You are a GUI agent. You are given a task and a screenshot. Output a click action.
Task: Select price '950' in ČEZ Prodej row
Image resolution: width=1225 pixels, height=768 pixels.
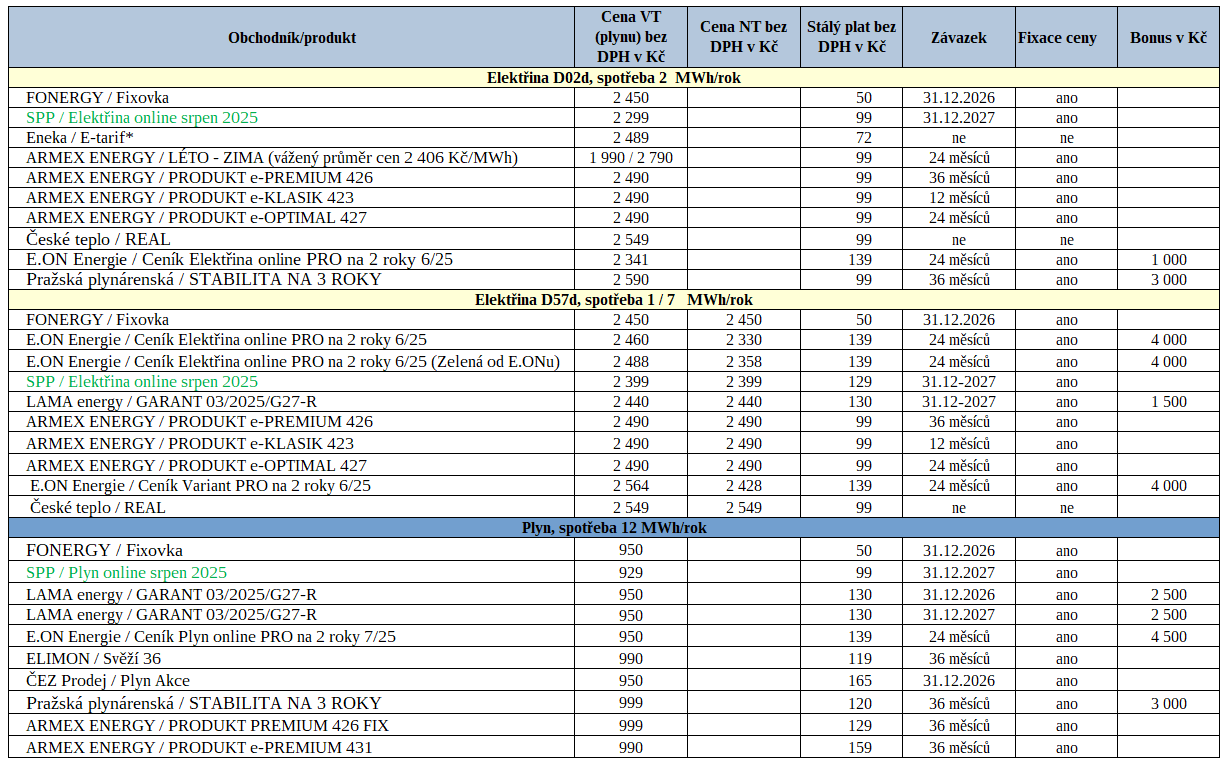[631, 681]
